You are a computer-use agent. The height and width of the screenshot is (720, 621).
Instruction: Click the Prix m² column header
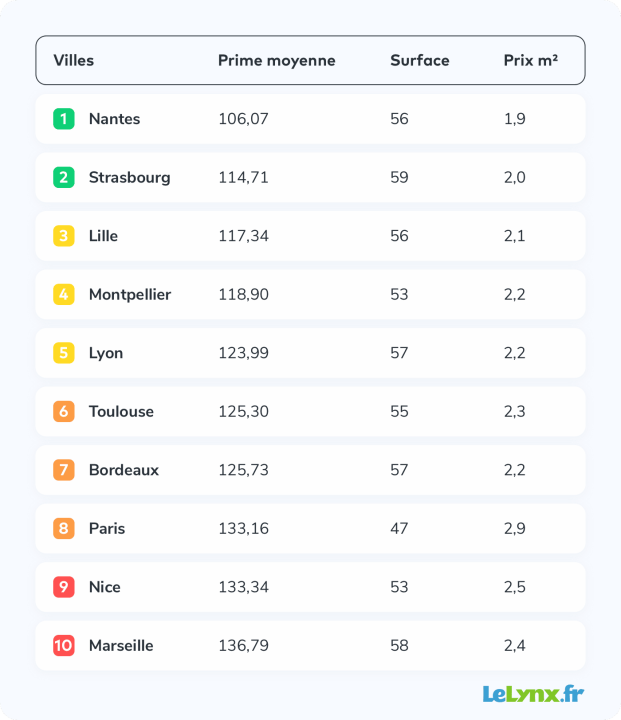[x=531, y=60]
